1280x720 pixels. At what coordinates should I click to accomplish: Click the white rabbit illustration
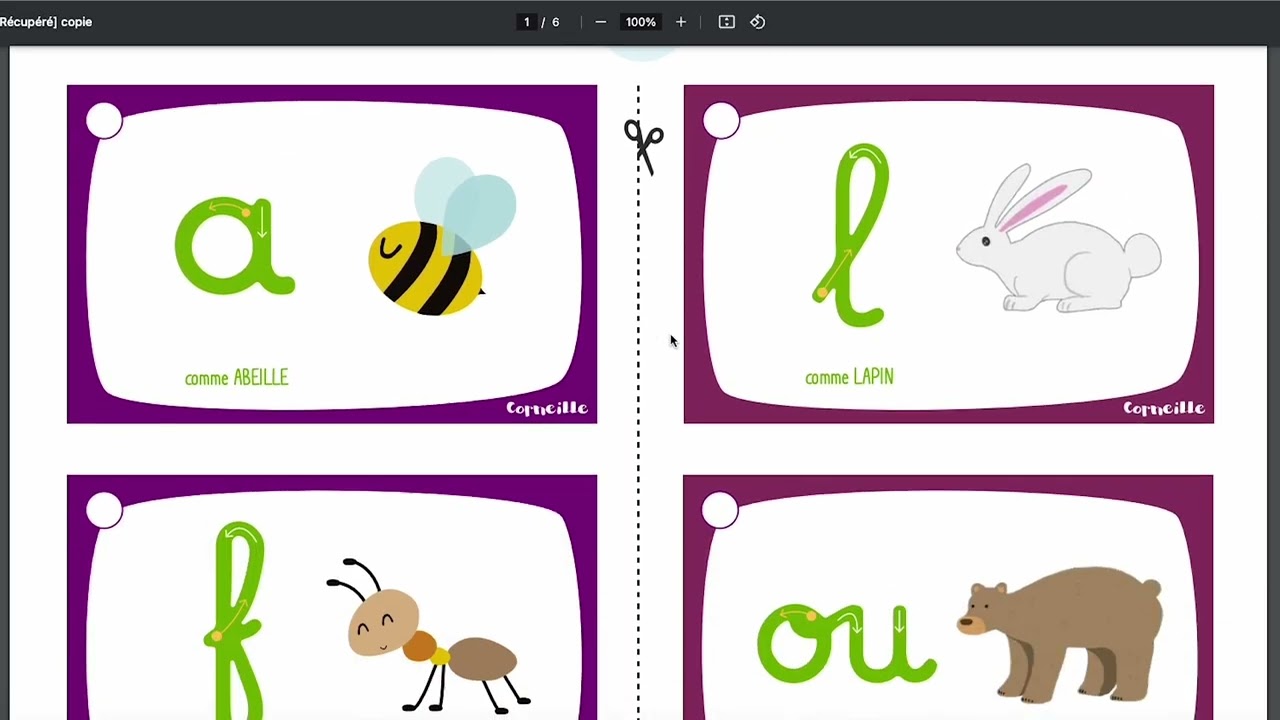1058,238
